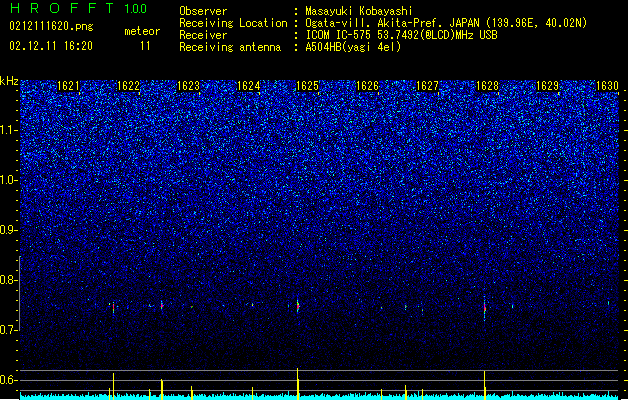Screen dimensions: 629x400
Task: Click the time marker 1626
Action: click(x=367, y=86)
